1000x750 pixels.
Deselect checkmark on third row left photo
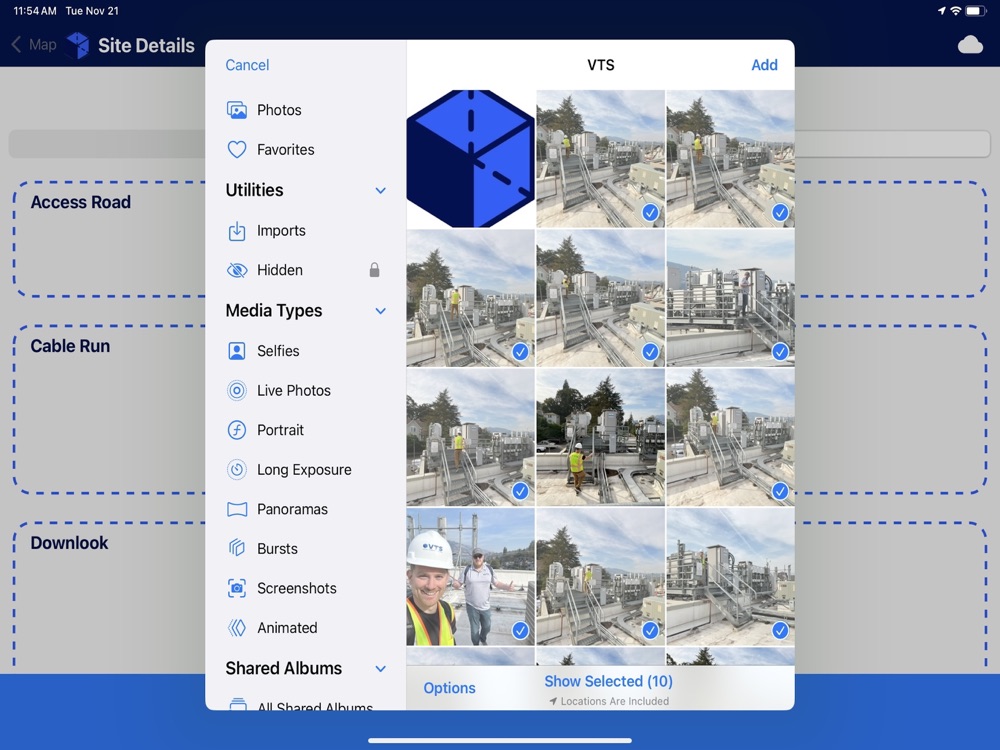[x=520, y=491]
